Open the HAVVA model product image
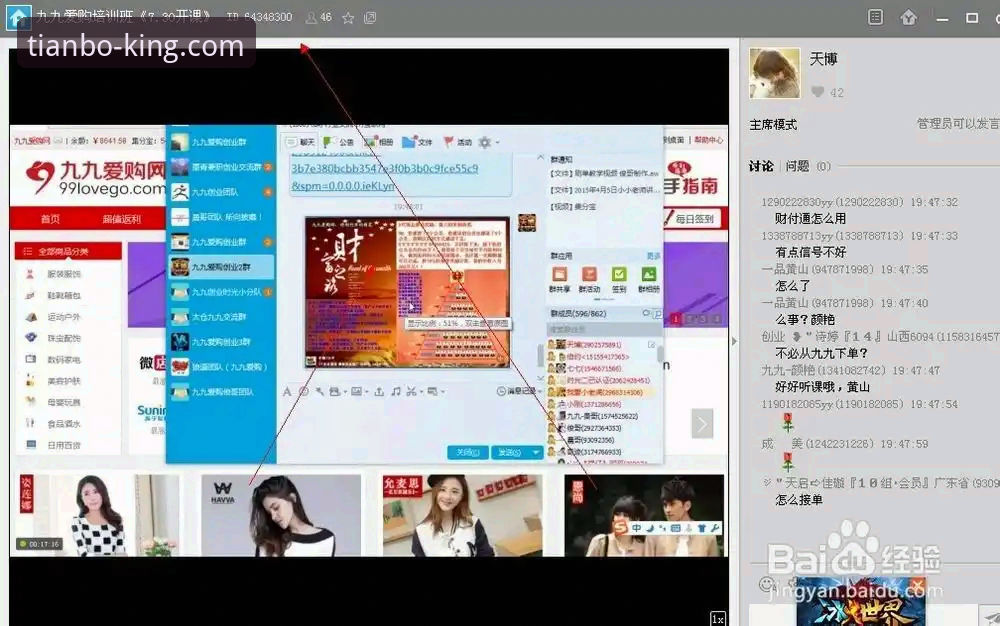 281,515
